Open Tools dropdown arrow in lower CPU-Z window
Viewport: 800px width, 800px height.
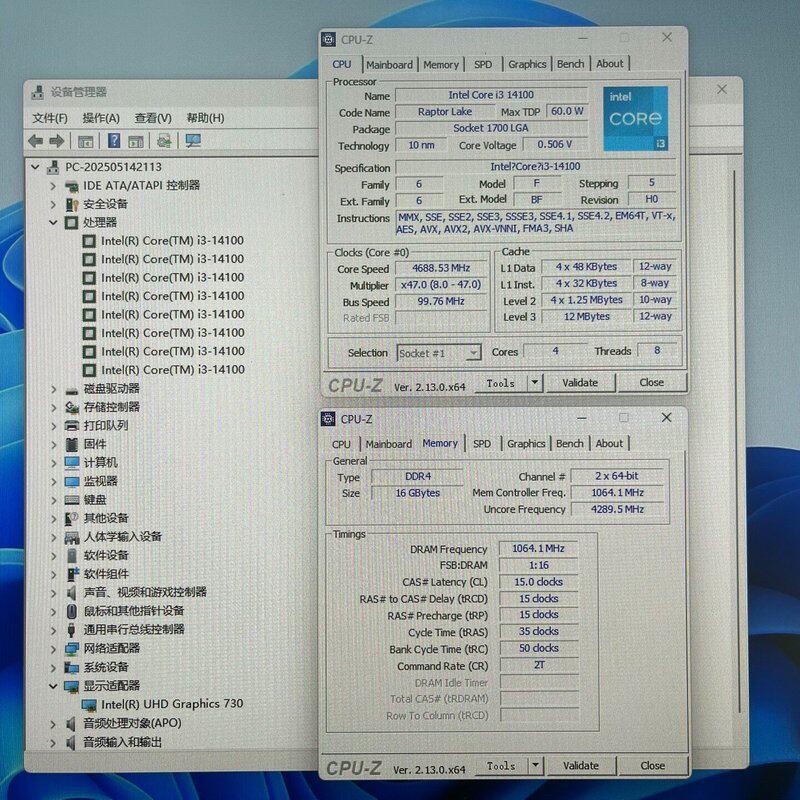click(x=535, y=765)
